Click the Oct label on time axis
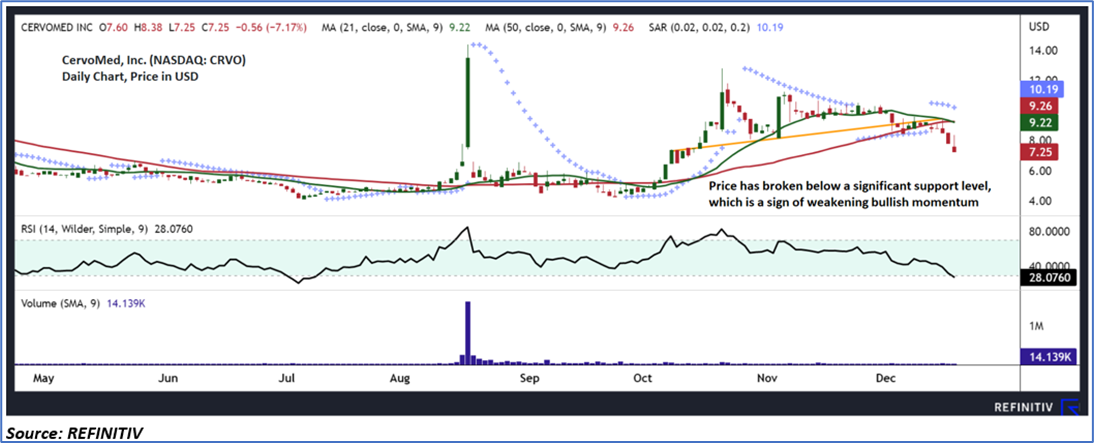Viewport: 1094px width, 443px height. pos(643,378)
